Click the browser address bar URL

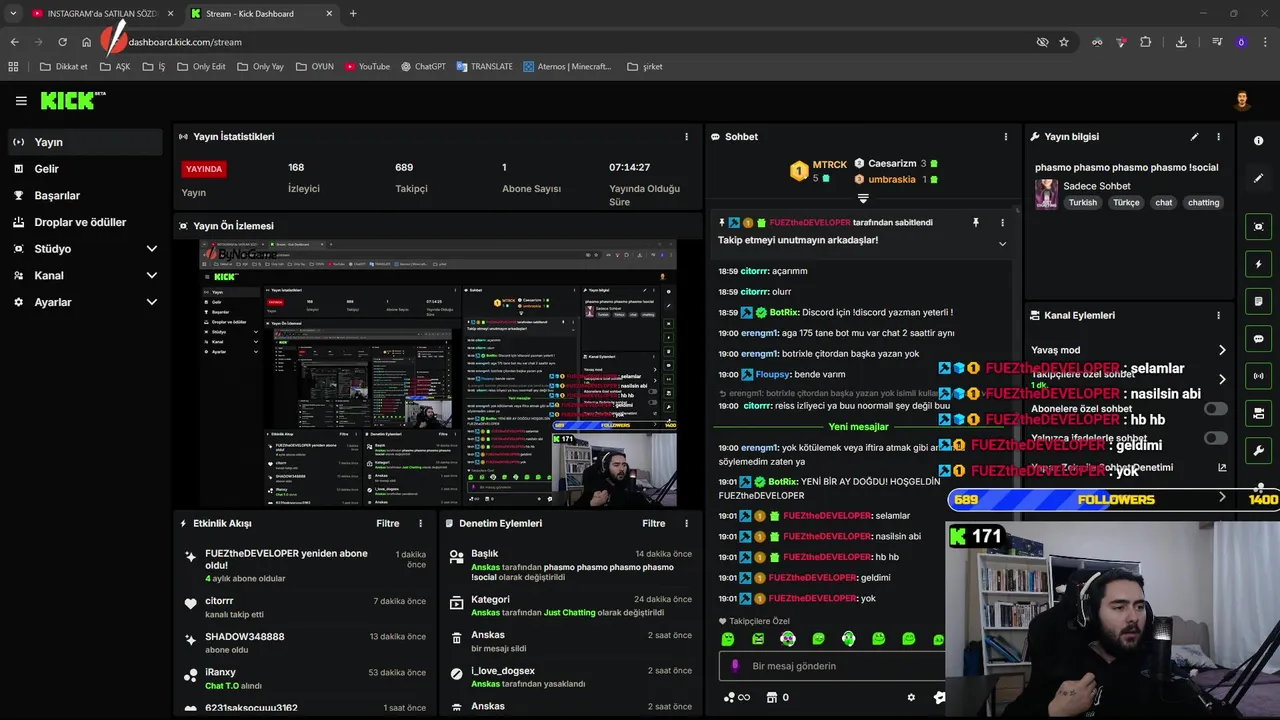tap(185, 42)
